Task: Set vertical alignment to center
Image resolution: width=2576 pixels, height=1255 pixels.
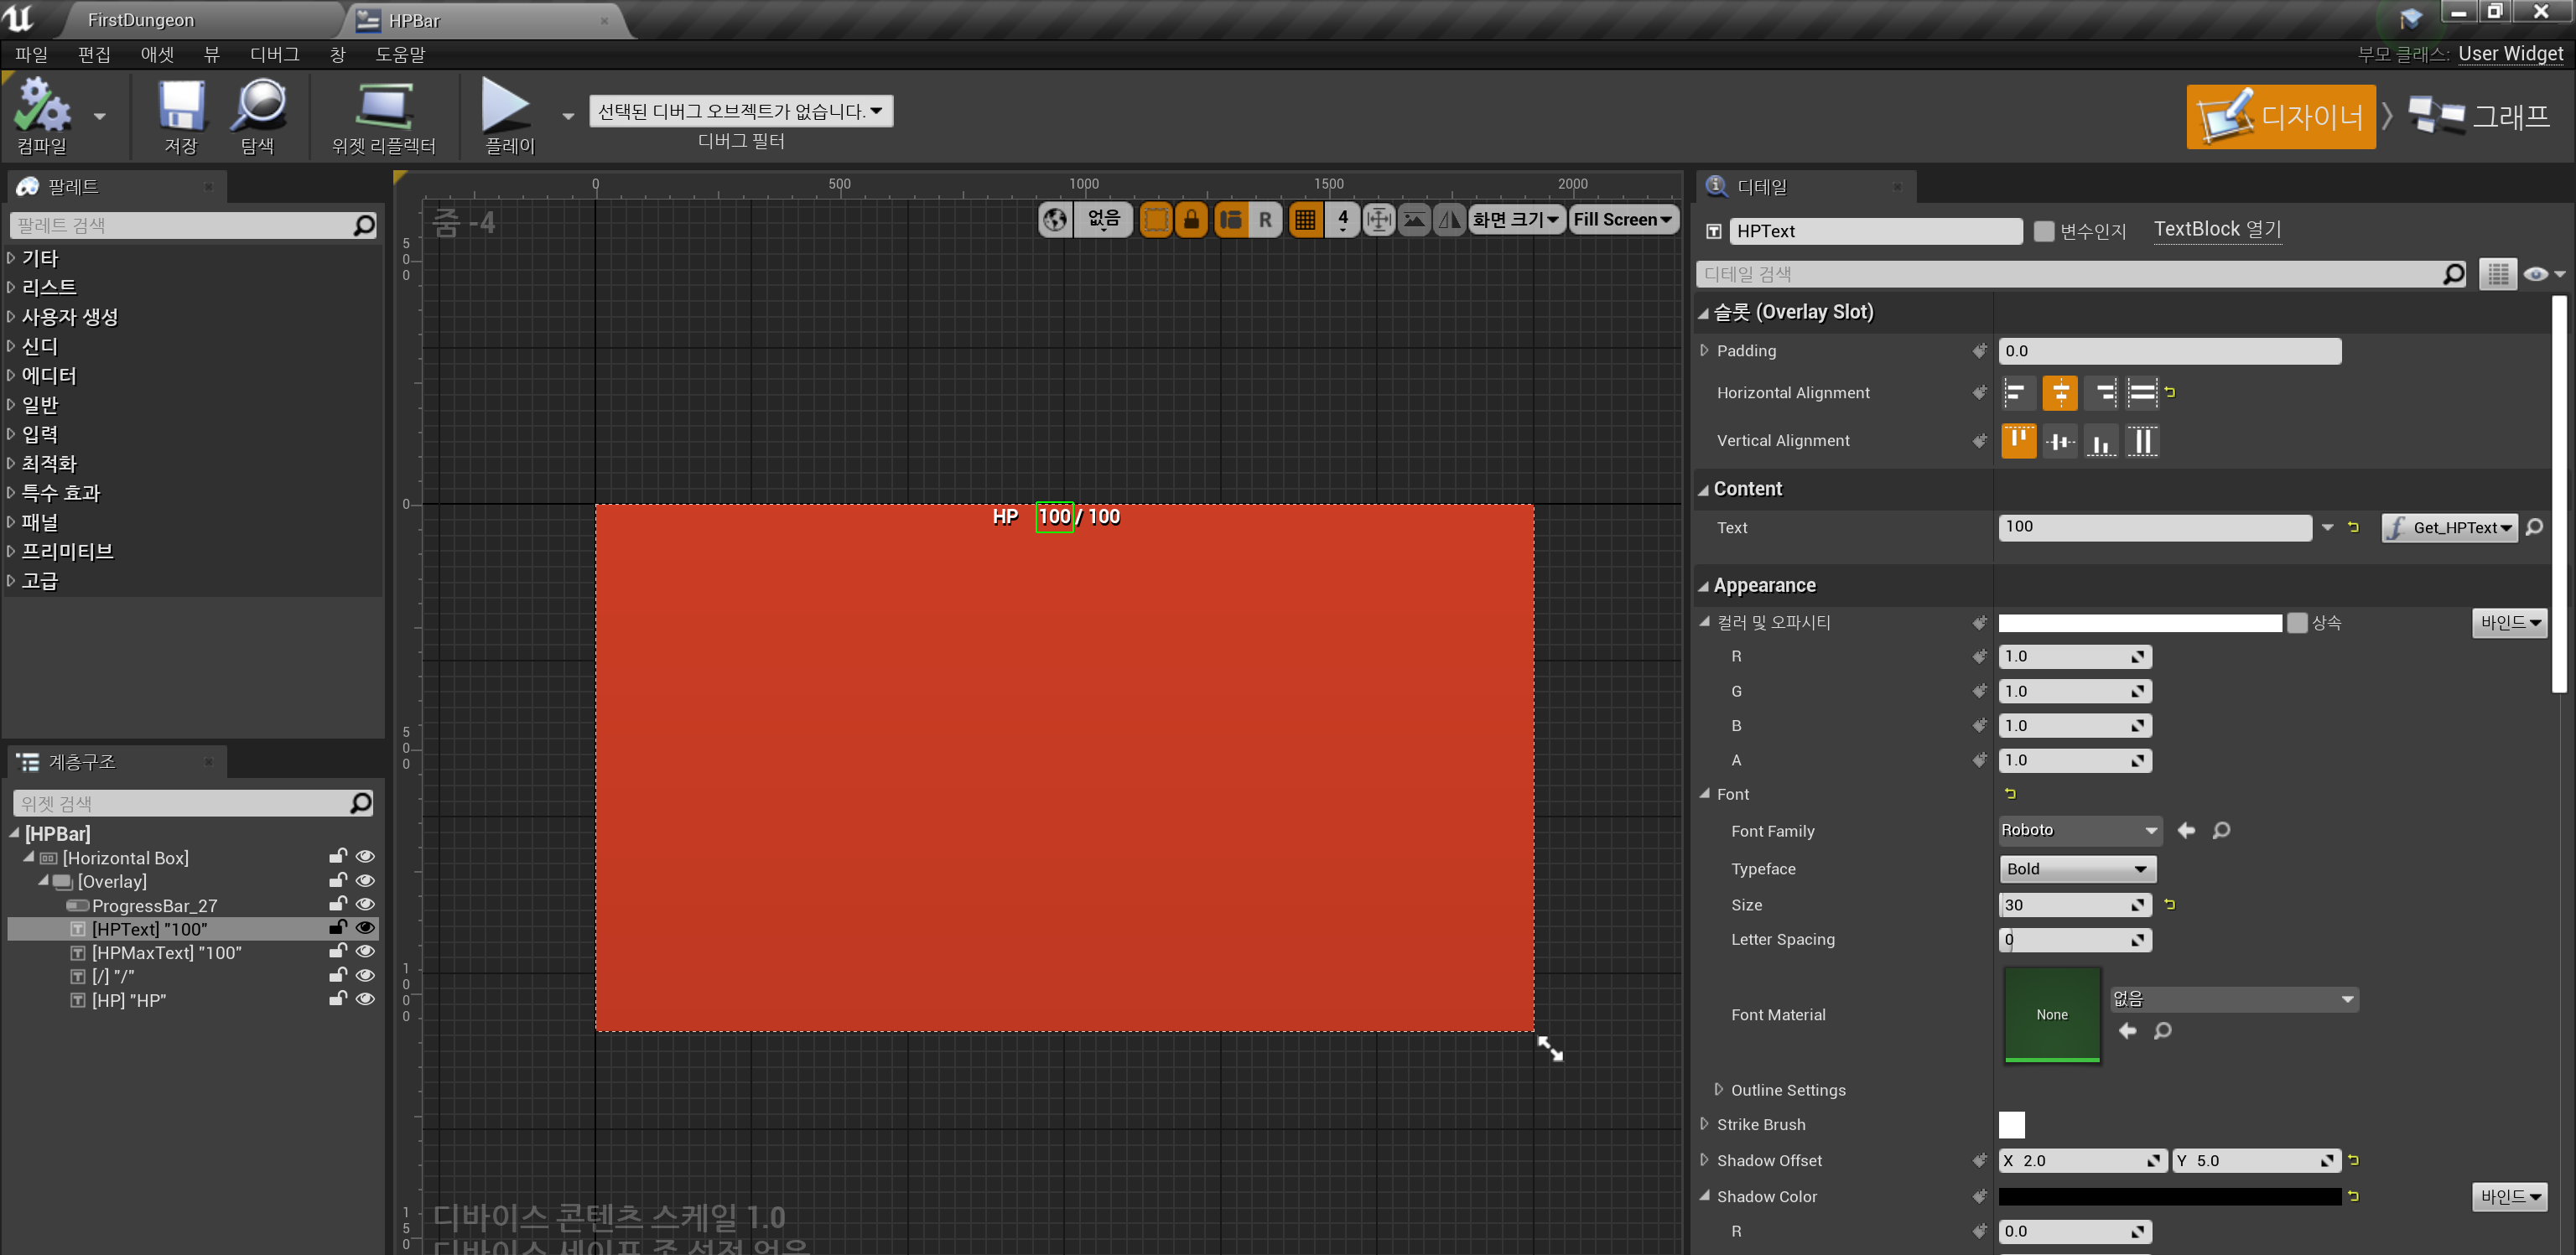Action: coord(2060,441)
